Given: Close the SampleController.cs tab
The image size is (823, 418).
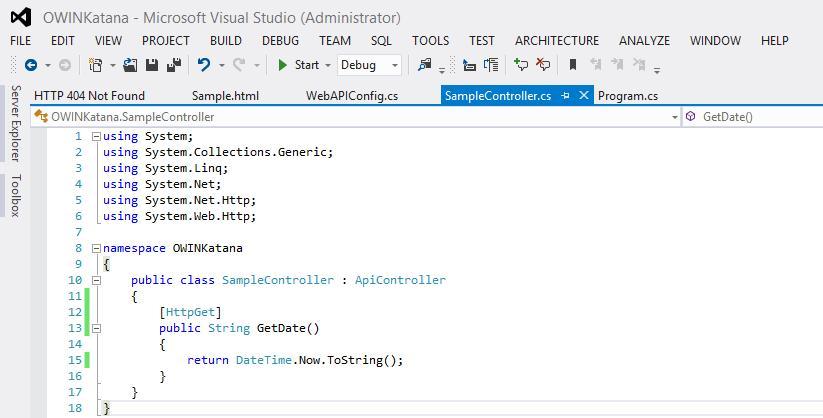Looking at the screenshot, I should (584, 96).
